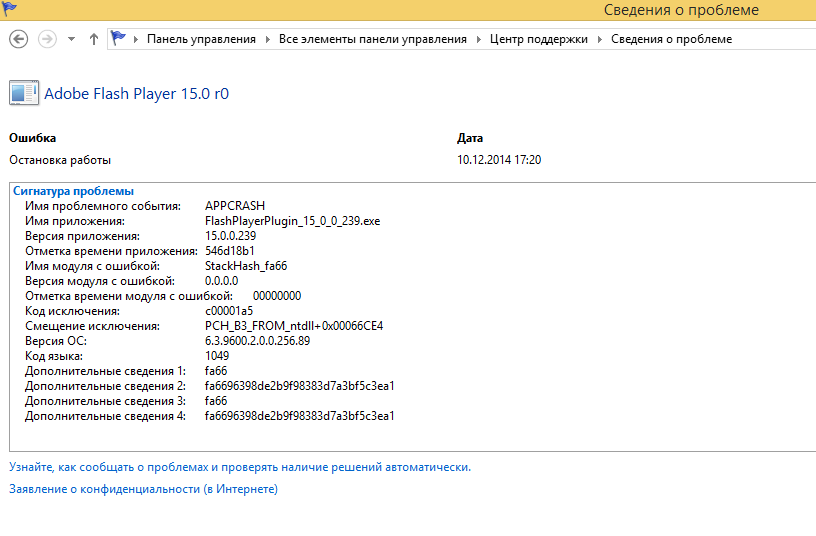Click the Смещение исключения label
Screen dimensions: 816x536
(x=93, y=326)
